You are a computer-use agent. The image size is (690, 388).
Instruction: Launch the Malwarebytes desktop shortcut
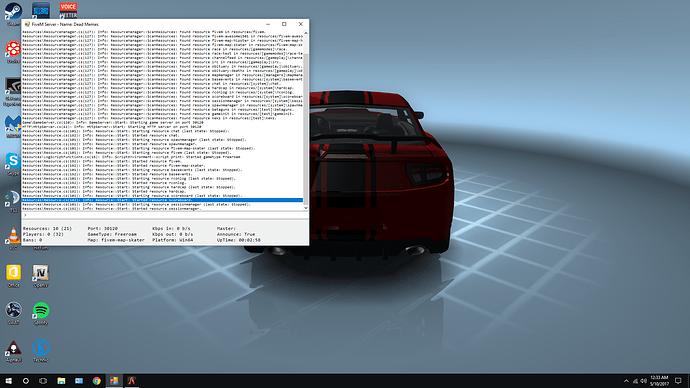point(13,124)
